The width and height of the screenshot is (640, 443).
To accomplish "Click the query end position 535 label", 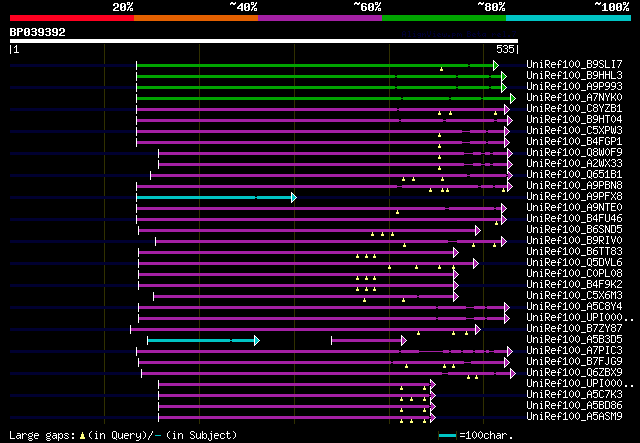I will click(x=505, y=49).
